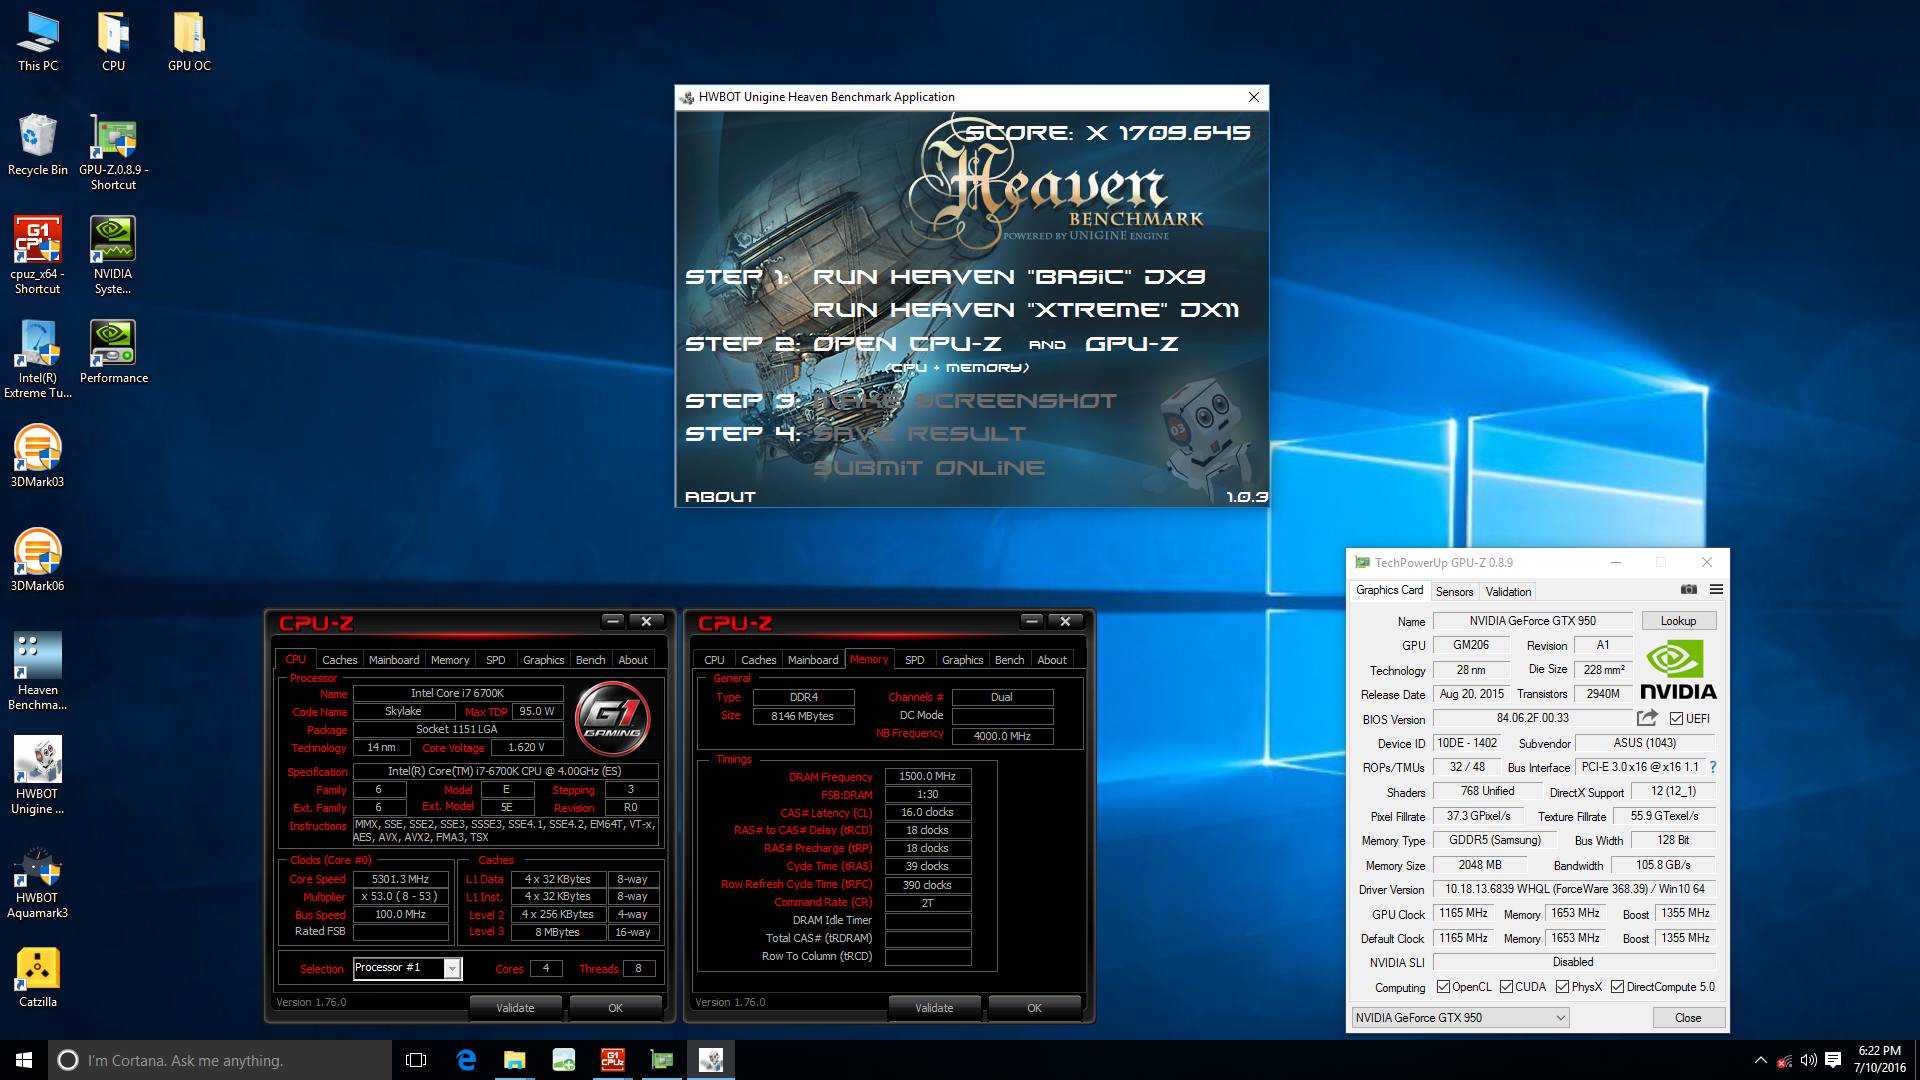Open HWBOT Heaven app in the taskbar
This screenshot has width=1920, height=1080.
pos(710,1060)
